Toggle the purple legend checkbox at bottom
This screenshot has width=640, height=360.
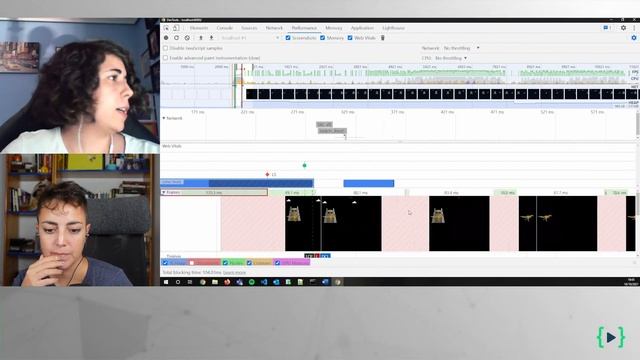[x=277, y=262]
